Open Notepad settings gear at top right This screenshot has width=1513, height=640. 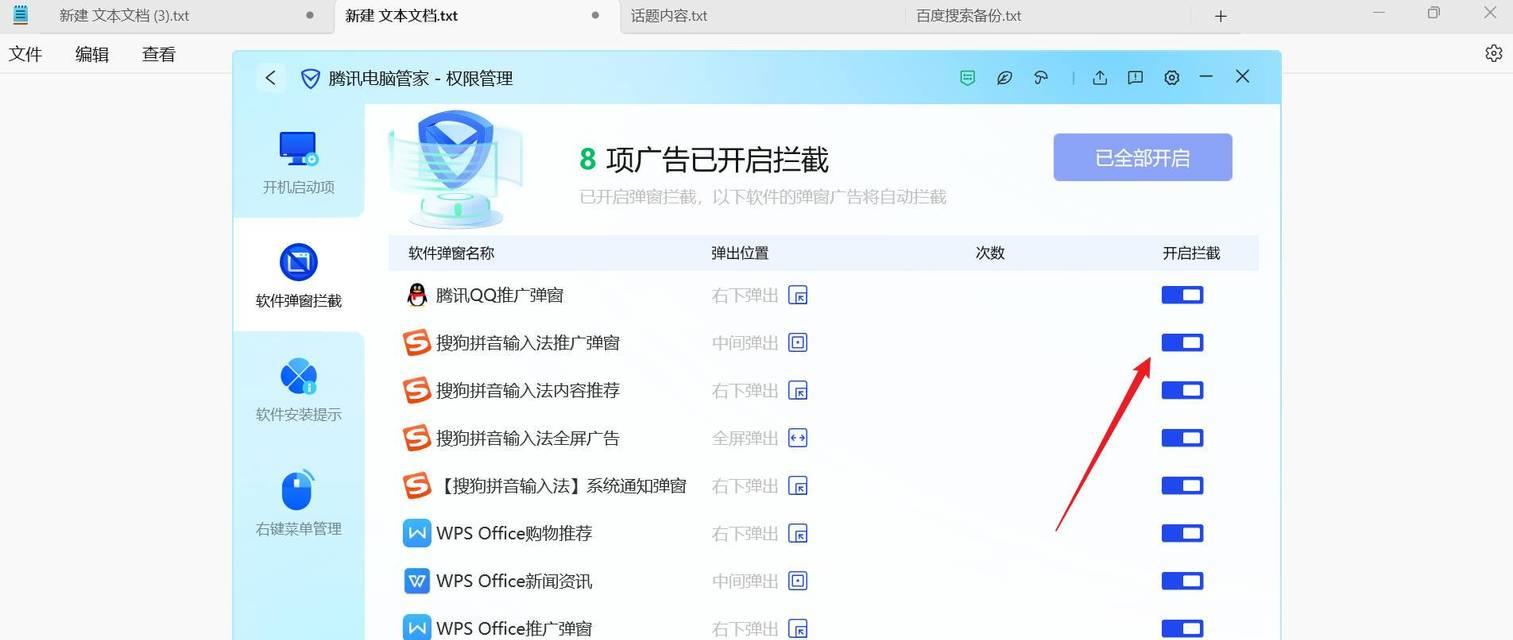coord(1493,53)
